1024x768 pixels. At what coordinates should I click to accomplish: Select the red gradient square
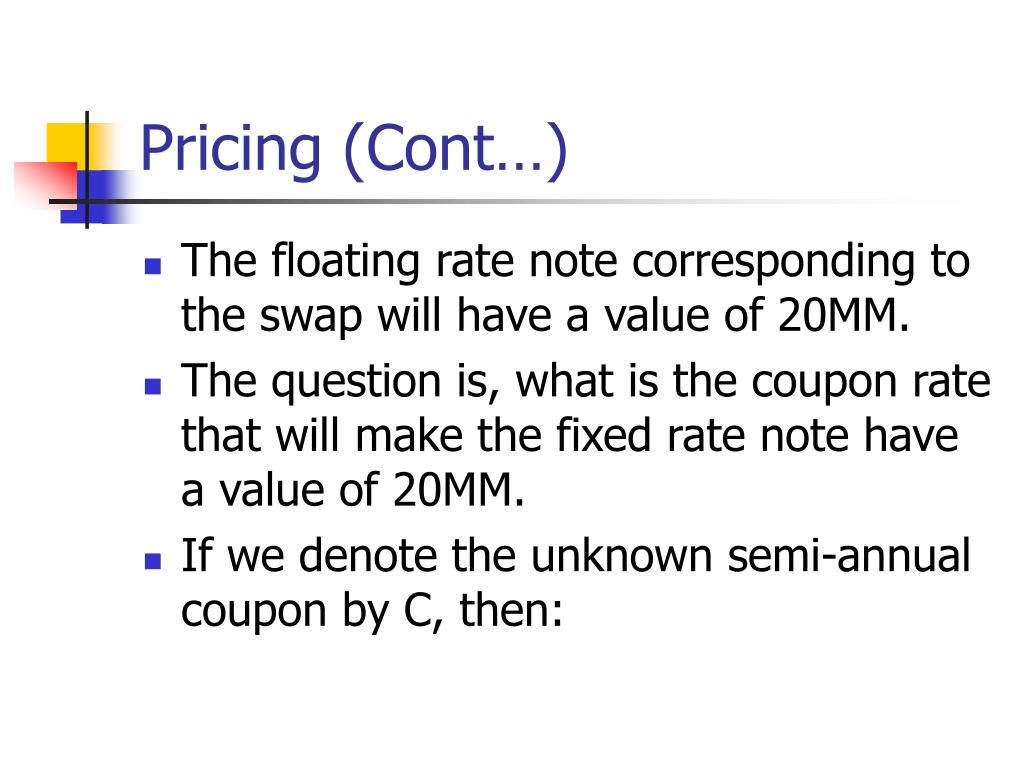[46, 184]
